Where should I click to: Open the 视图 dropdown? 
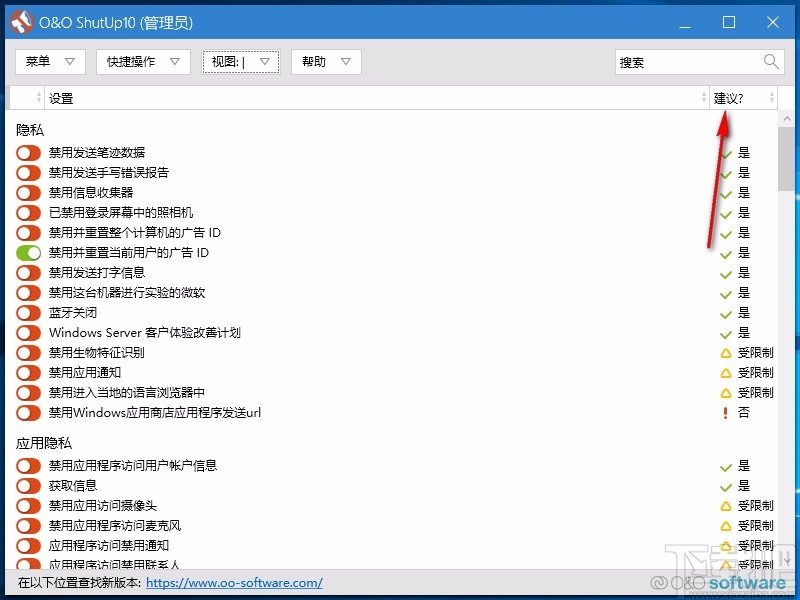pyautogui.click(x=240, y=61)
